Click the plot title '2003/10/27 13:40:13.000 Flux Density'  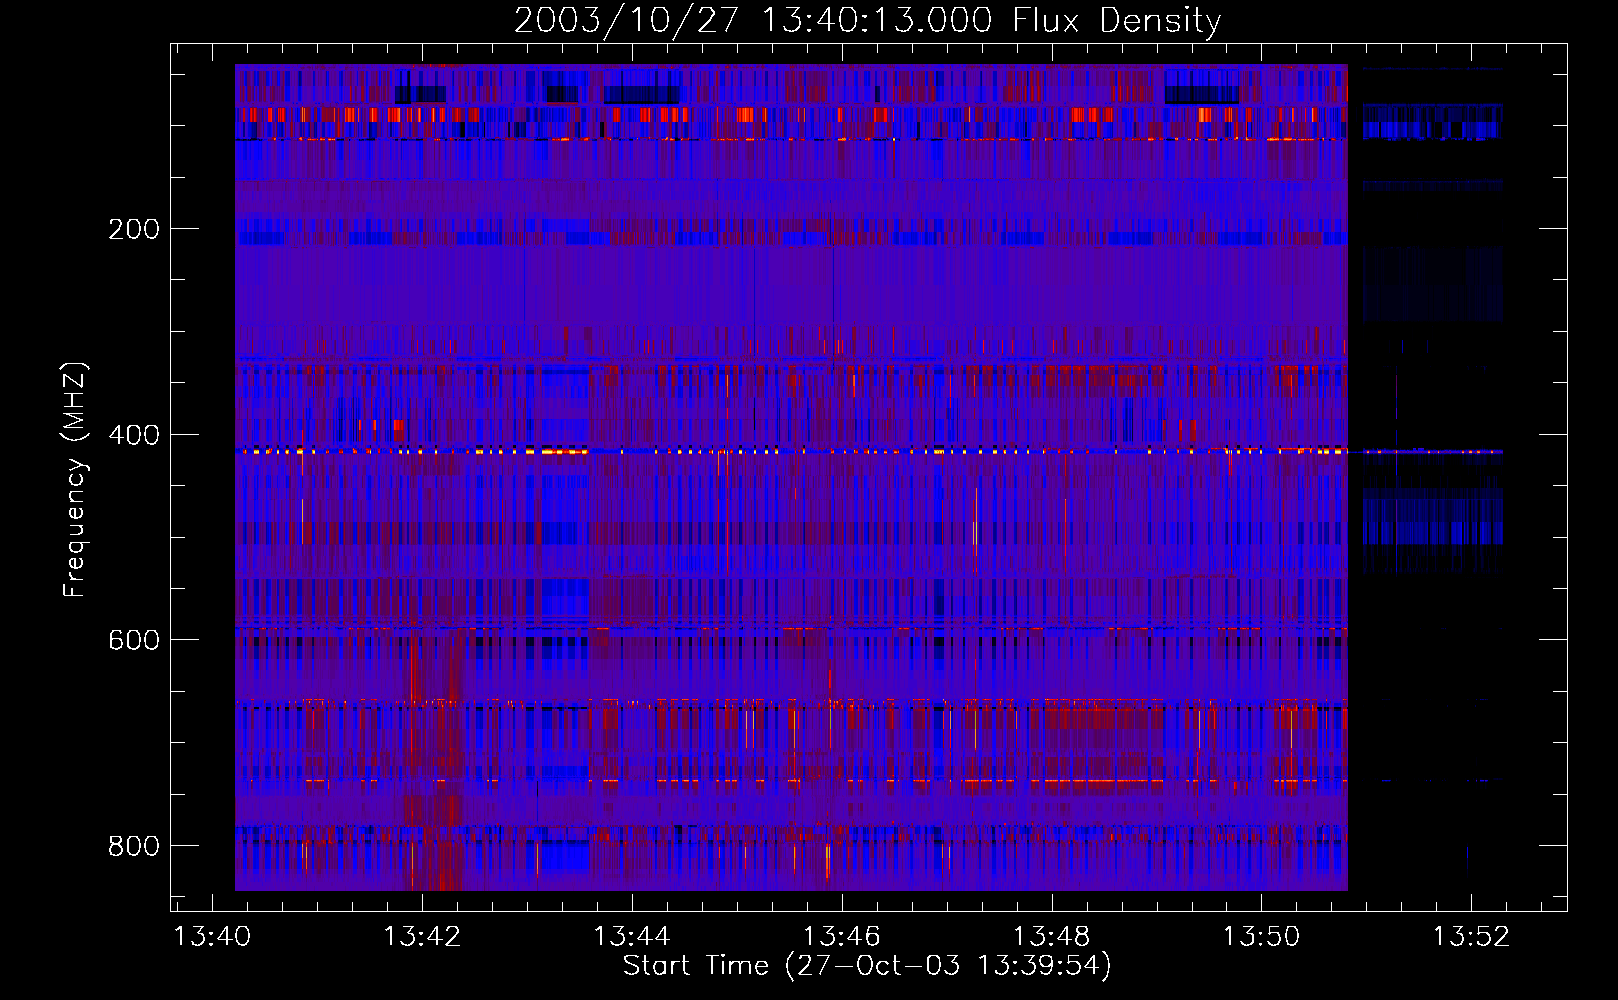click(x=867, y=21)
